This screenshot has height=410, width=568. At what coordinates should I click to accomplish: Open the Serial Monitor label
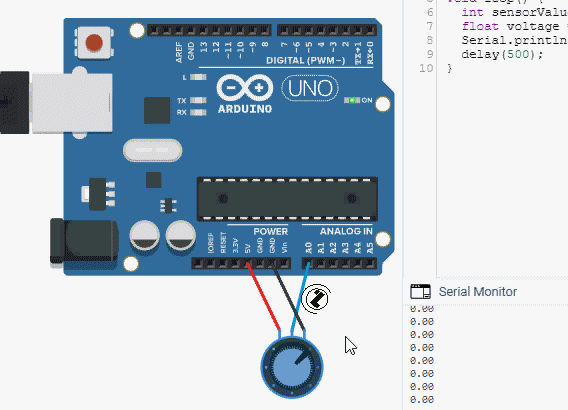[x=477, y=292]
